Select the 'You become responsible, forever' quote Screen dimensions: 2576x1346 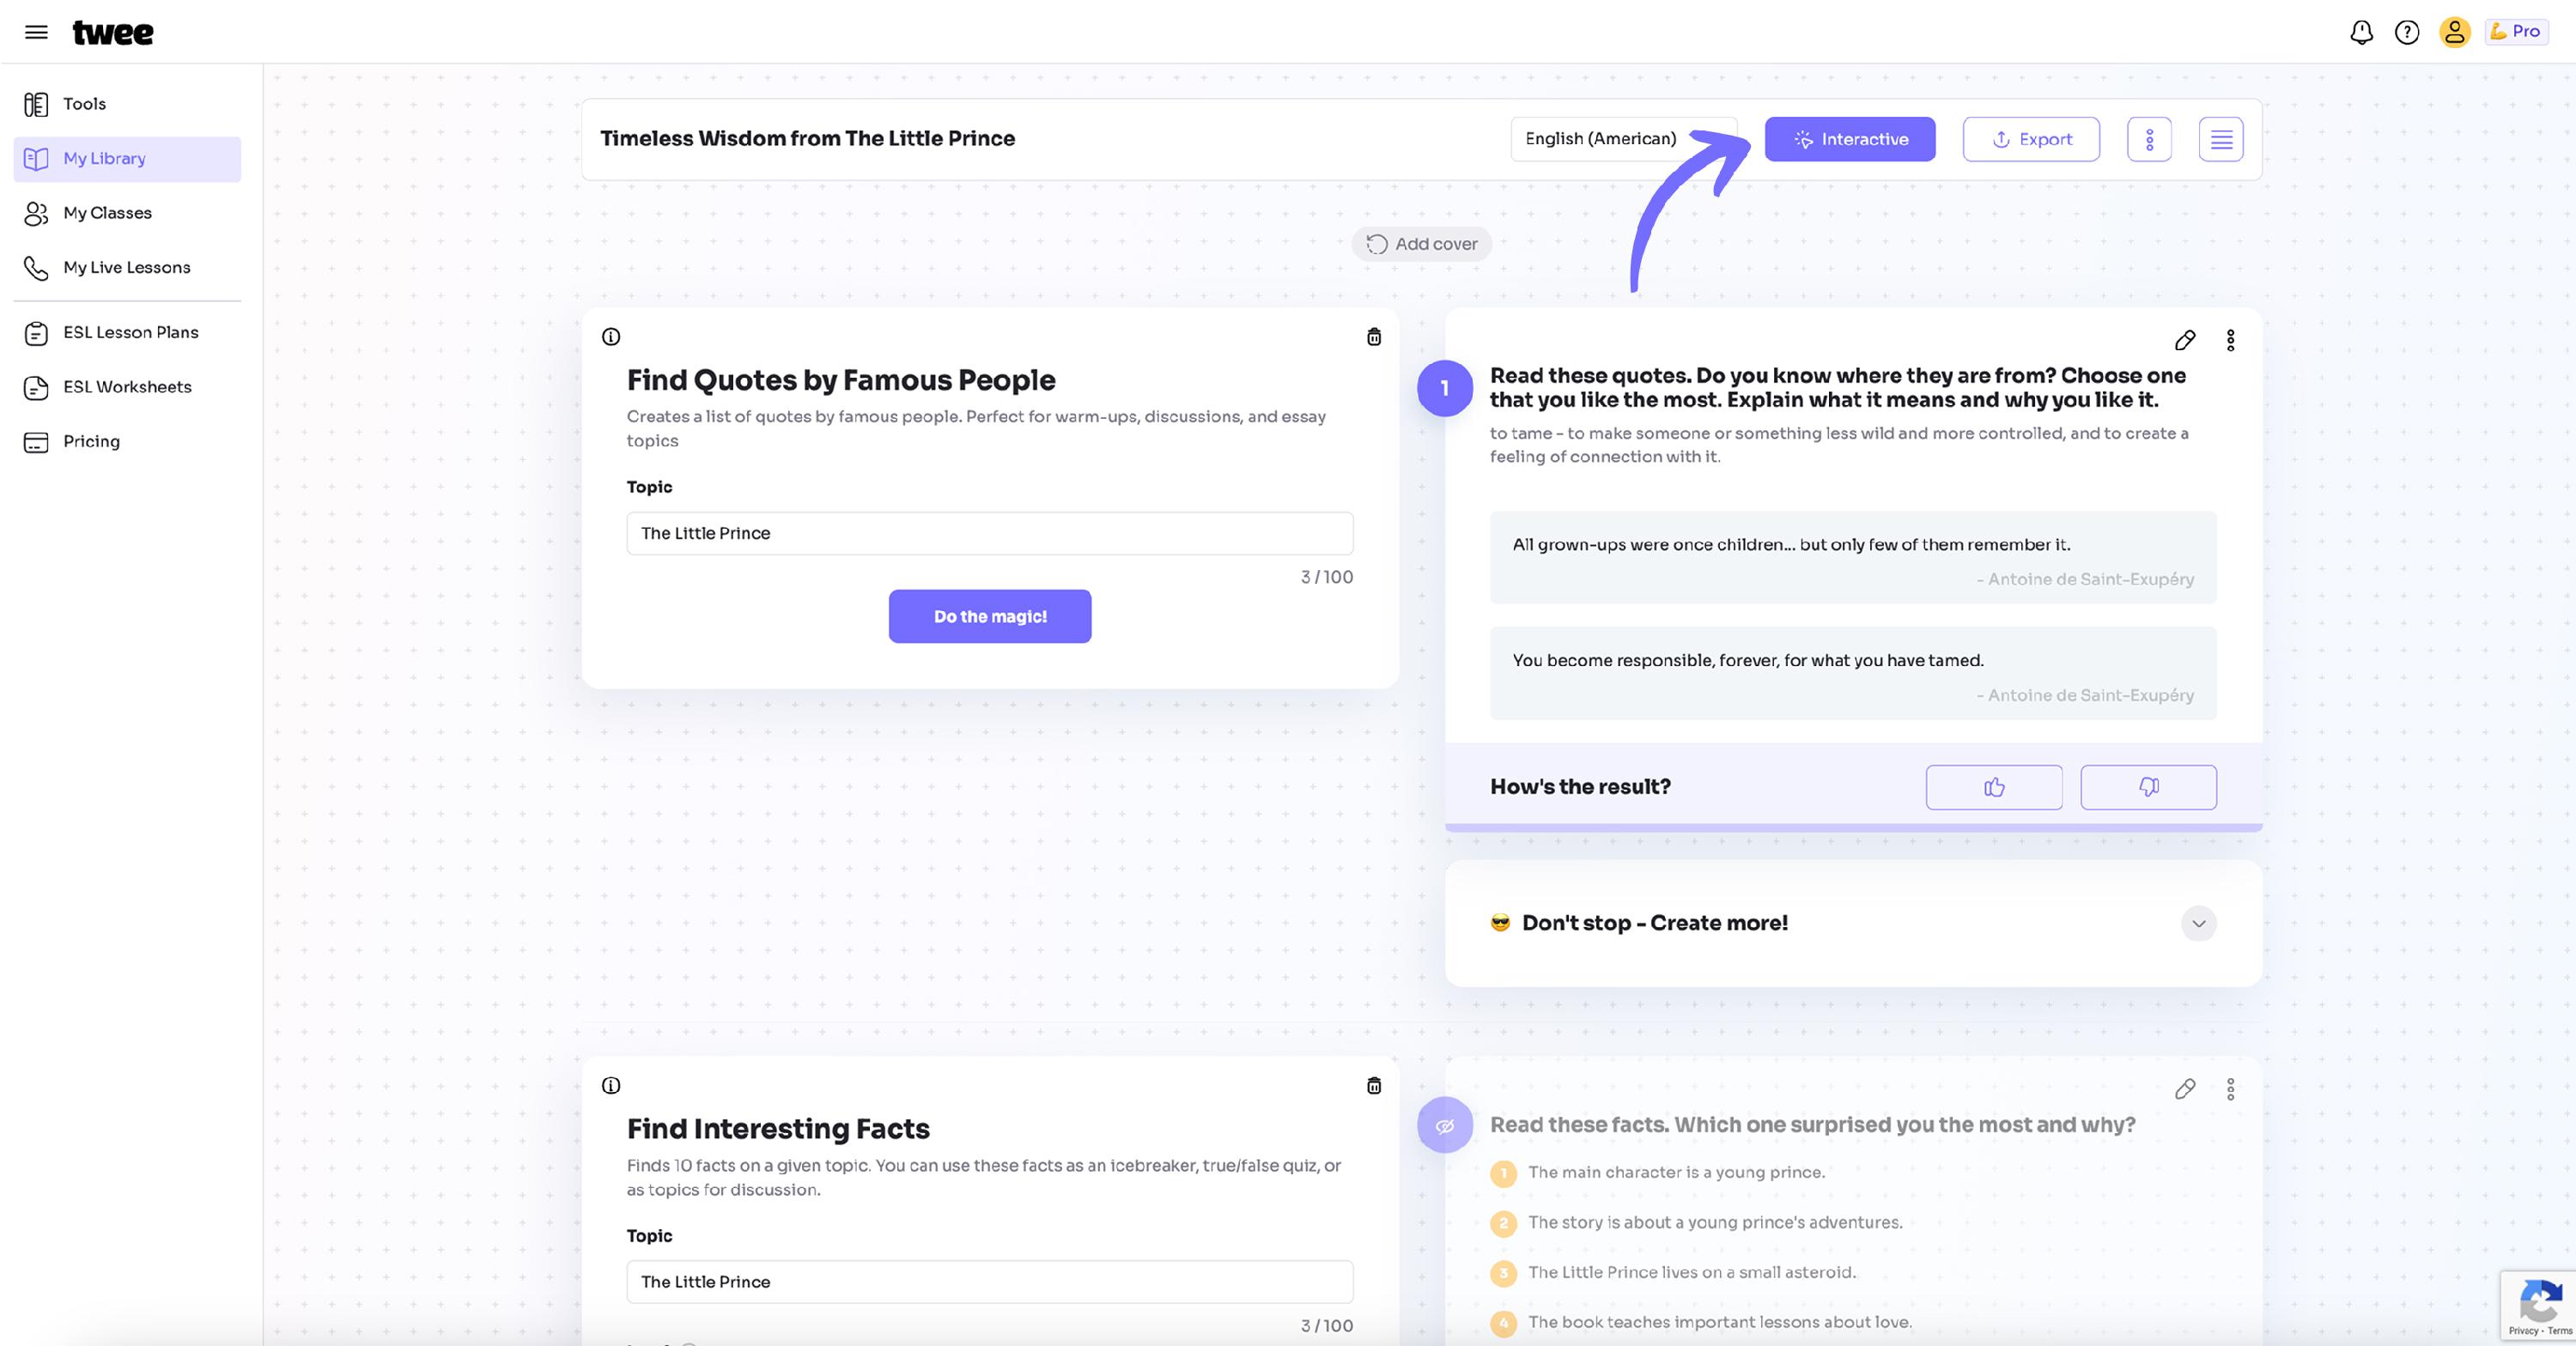point(1853,673)
